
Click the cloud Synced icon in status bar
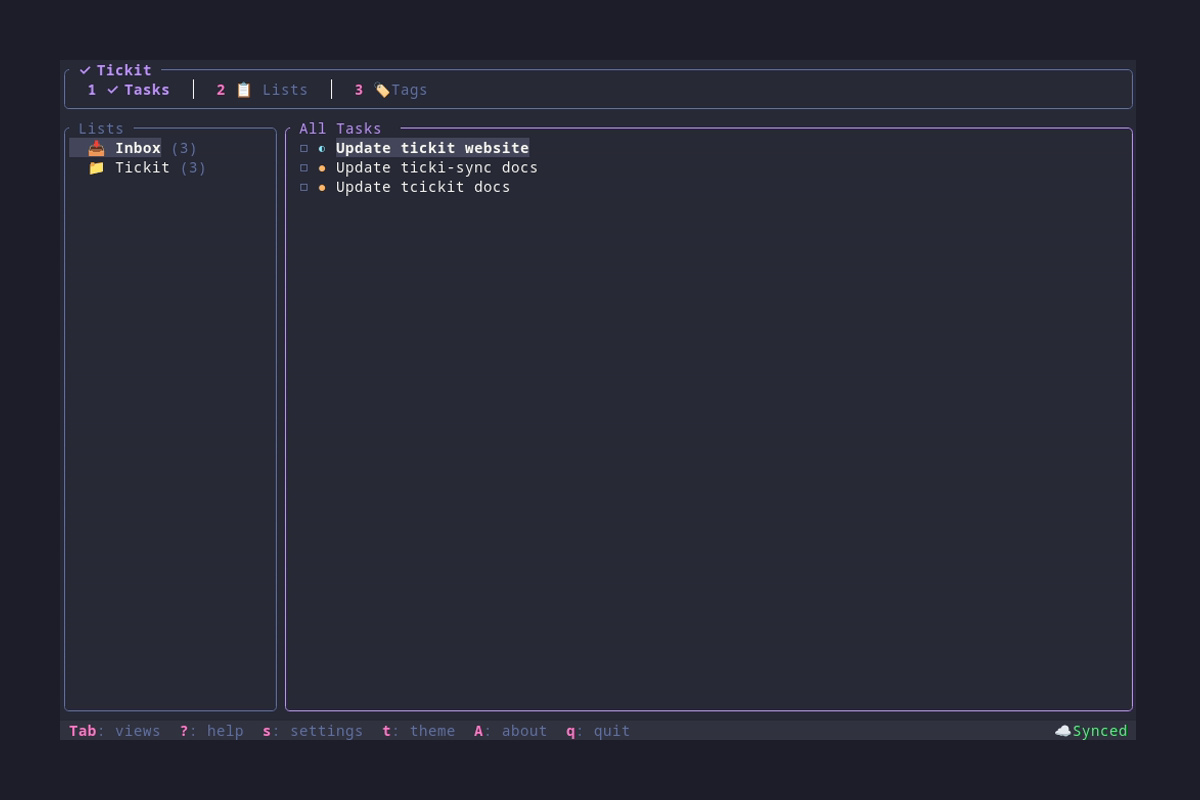click(1062, 731)
